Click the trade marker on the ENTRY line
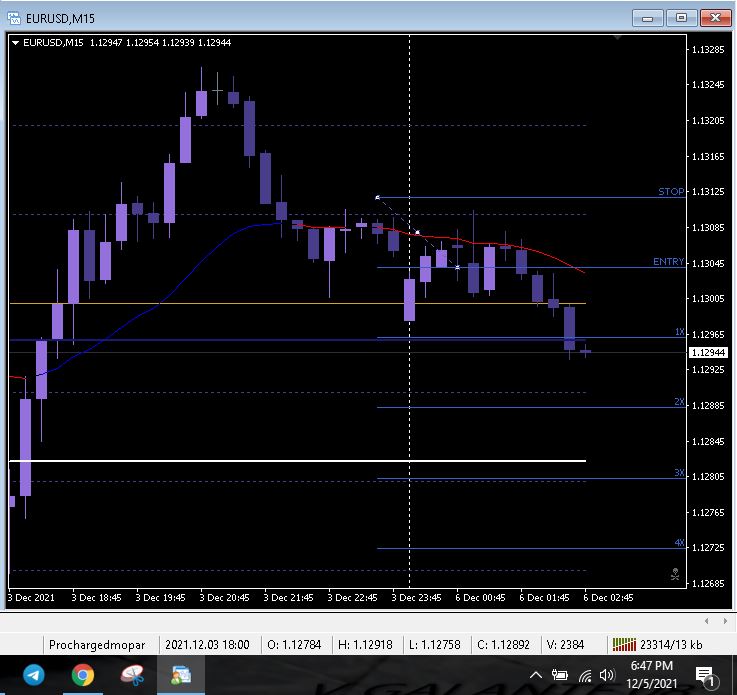The width and height of the screenshot is (737, 695). pyautogui.click(x=458, y=267)
